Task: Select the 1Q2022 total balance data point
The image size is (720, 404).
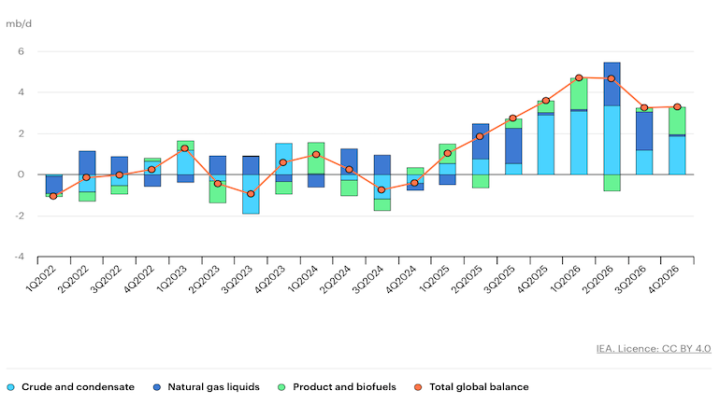Action: coord(53,196)
